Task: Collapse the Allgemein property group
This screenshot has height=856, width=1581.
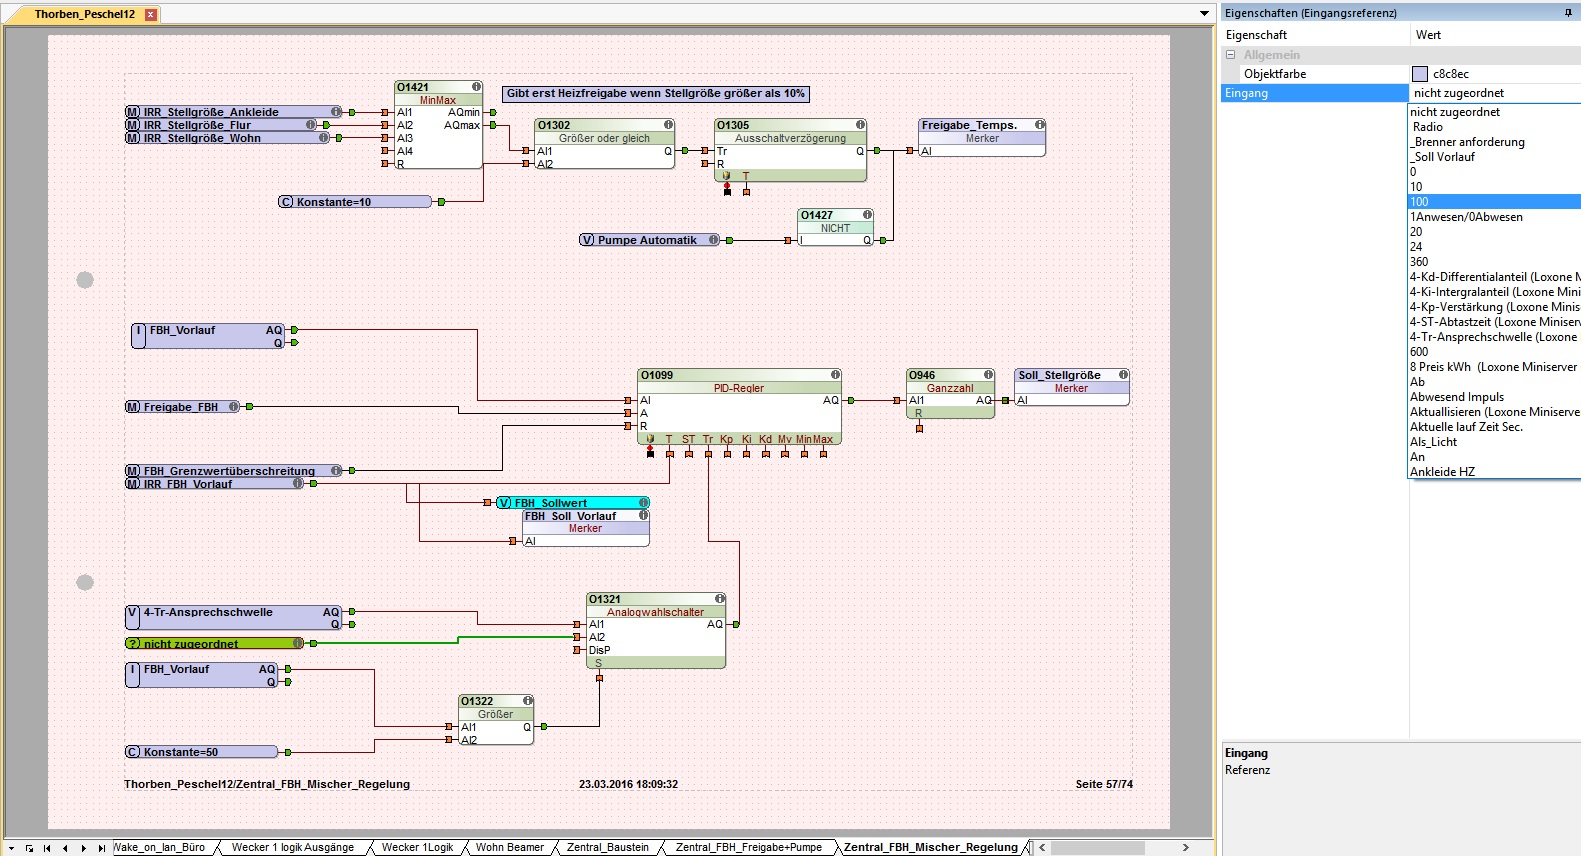Action: 1231,55
